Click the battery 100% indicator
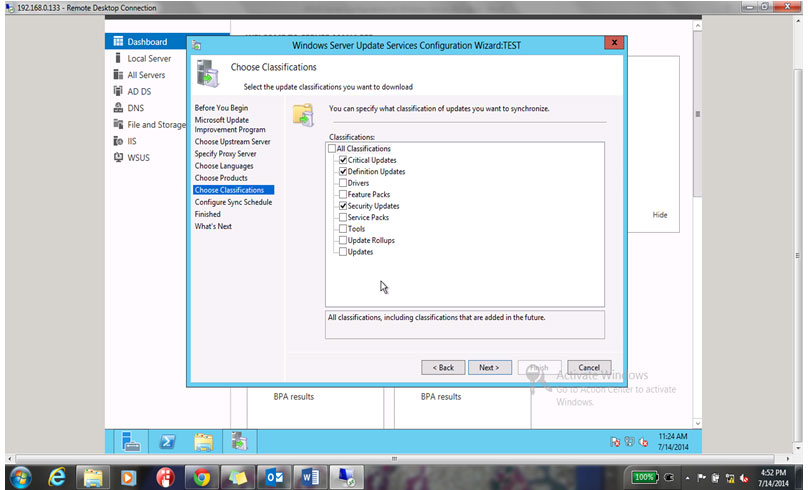Viewport: 808px width, 490px height. [645, 478]
